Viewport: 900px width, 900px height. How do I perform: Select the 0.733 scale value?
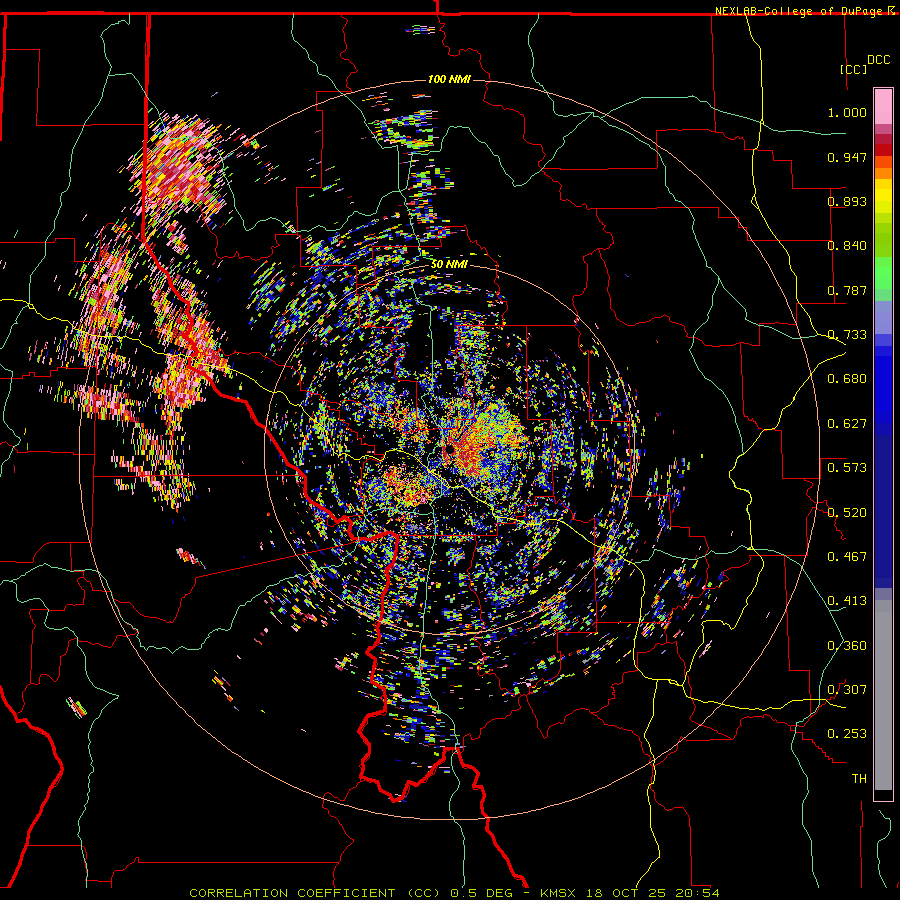click(847, 335)
